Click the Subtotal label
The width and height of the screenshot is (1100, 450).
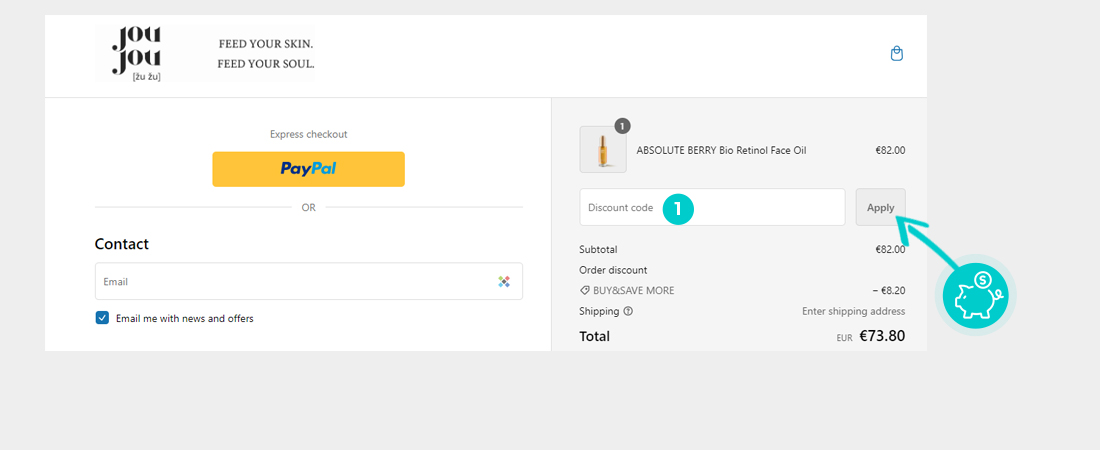click(598, 249)
